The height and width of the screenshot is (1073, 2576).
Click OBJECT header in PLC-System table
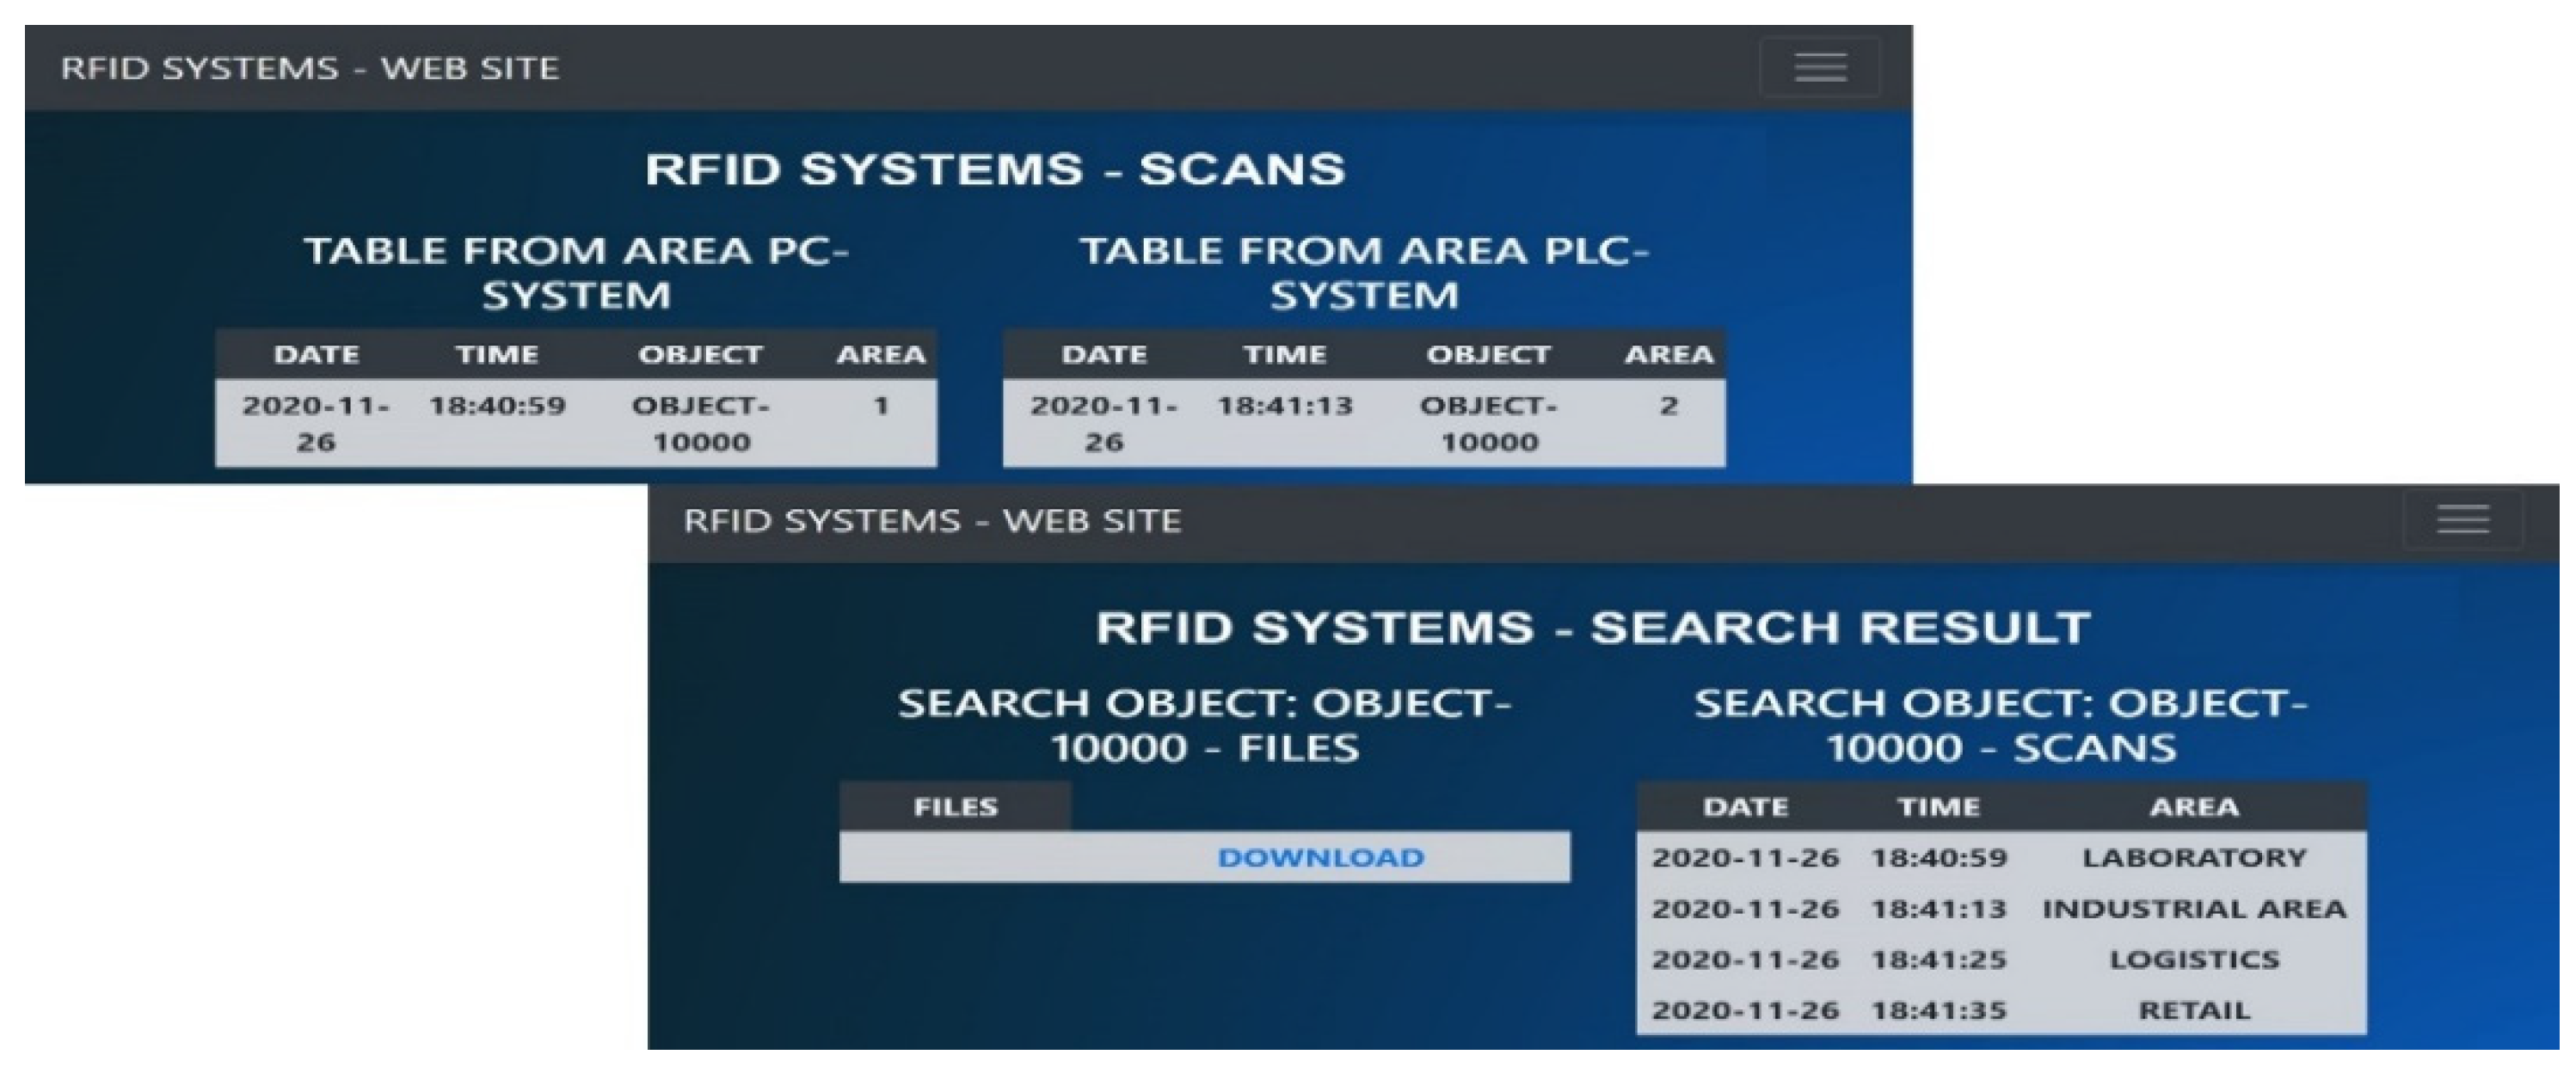[x=1488, y=354]
